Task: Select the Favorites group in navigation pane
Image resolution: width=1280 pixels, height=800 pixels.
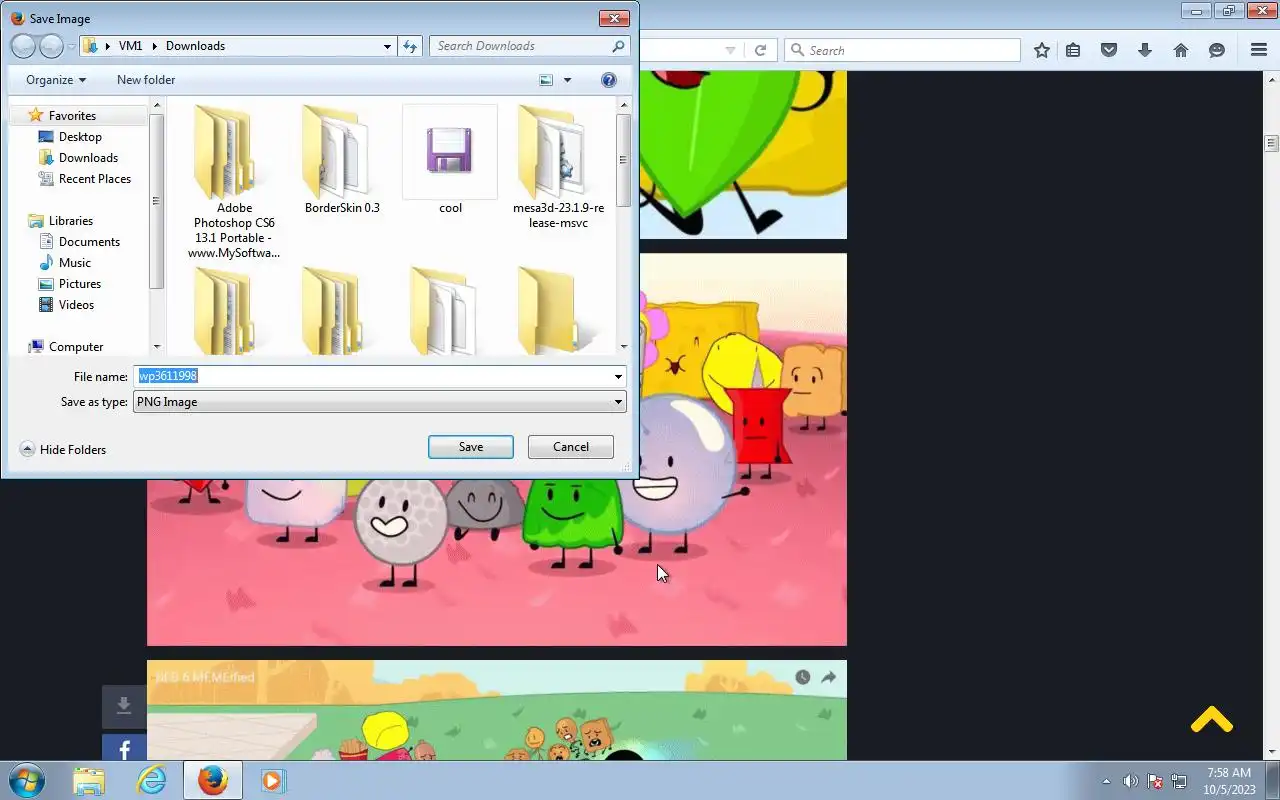Action: point(72,116)
